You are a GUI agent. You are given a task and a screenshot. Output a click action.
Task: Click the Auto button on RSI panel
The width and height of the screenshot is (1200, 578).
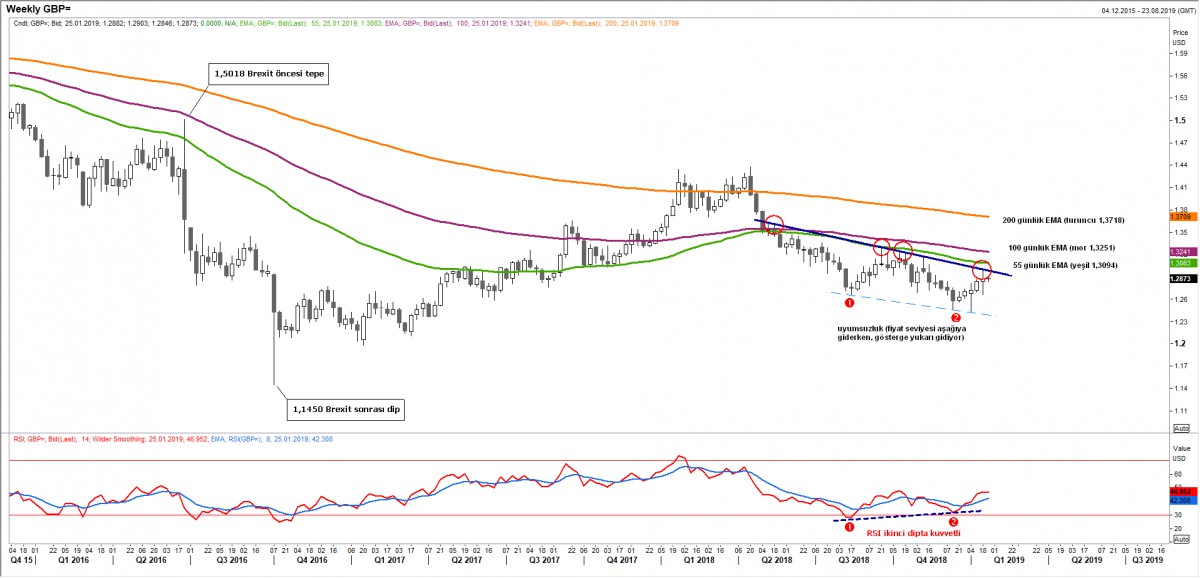point(1180,539)
